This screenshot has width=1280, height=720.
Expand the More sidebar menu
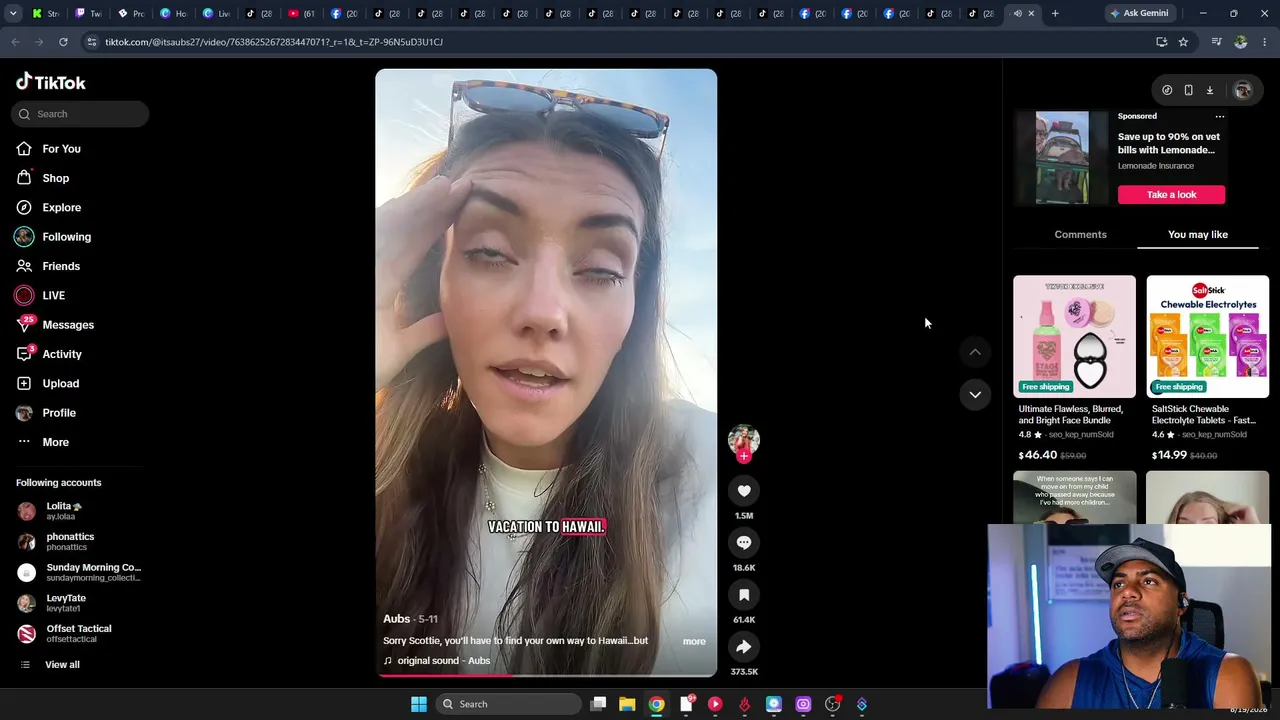pyautogui.click(x=44, y=442)
